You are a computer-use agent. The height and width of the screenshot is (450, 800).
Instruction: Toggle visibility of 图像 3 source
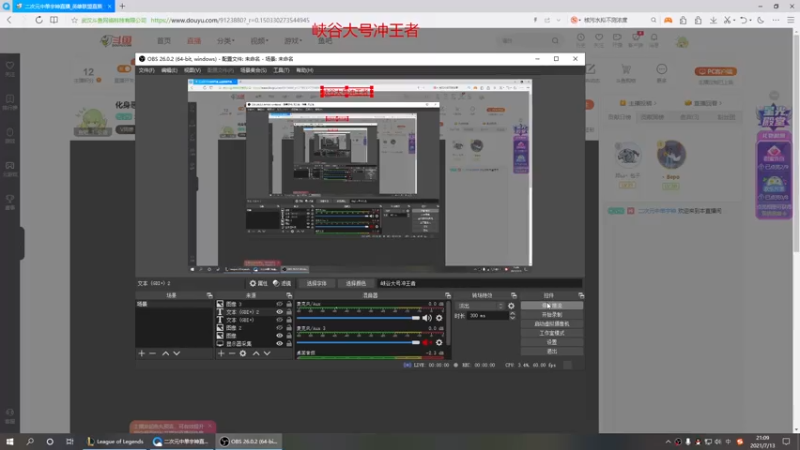click(279, 304)
